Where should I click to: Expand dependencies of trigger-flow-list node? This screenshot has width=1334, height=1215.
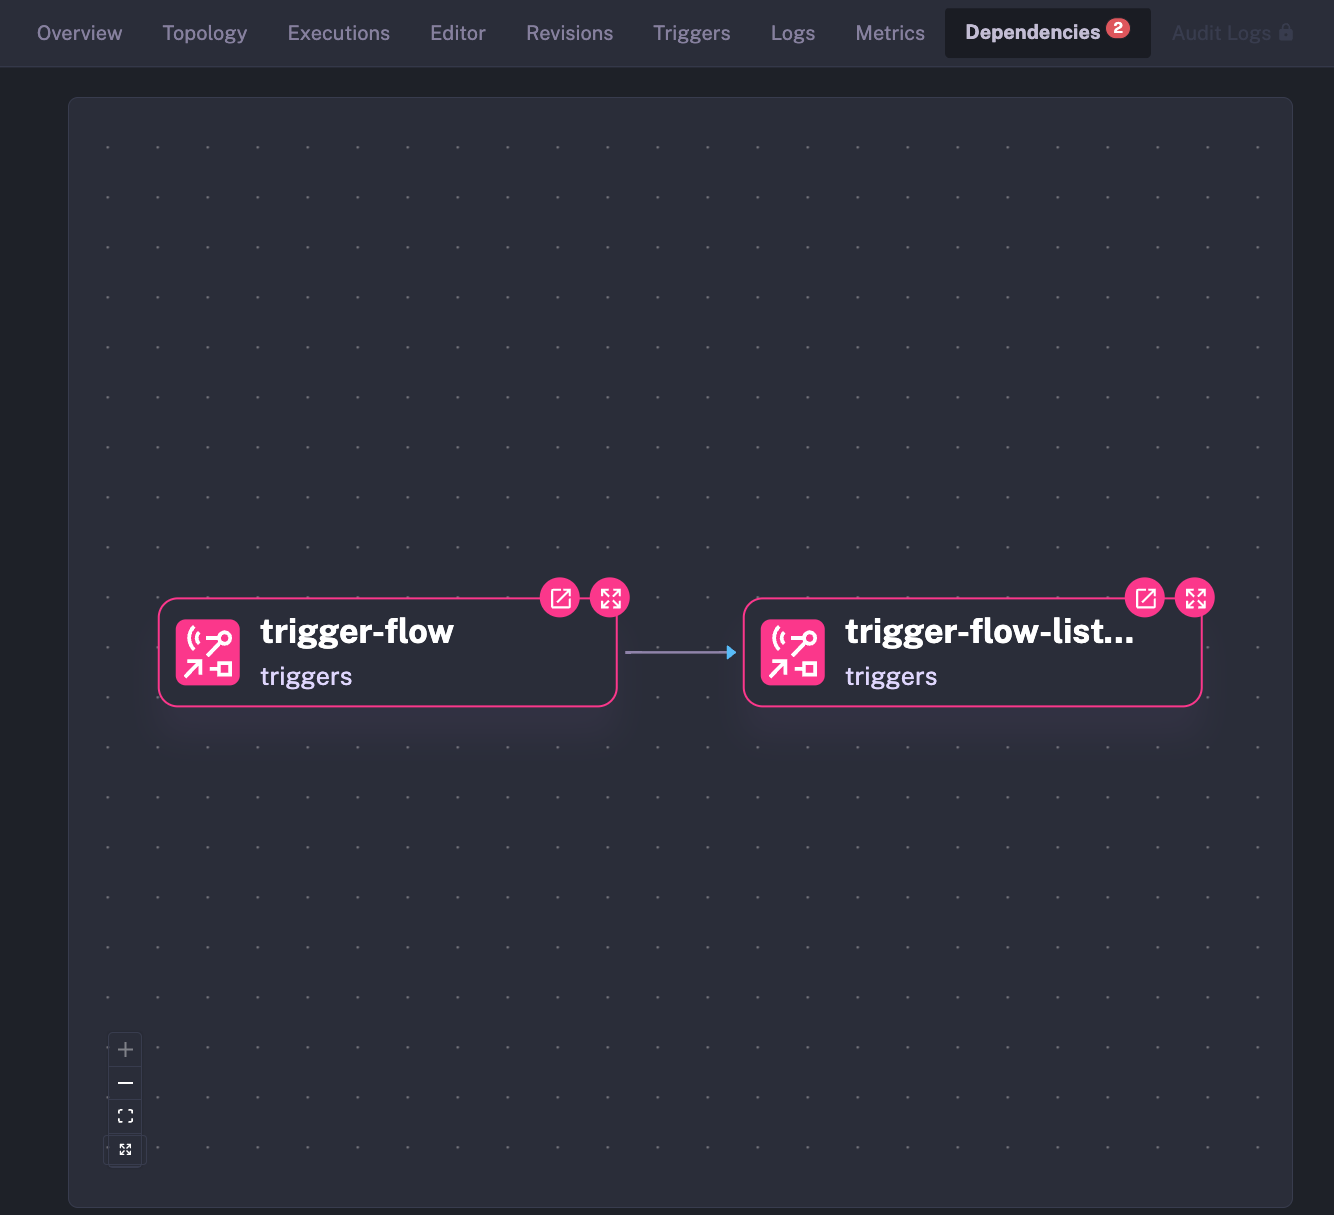(x=1195, y=598)
